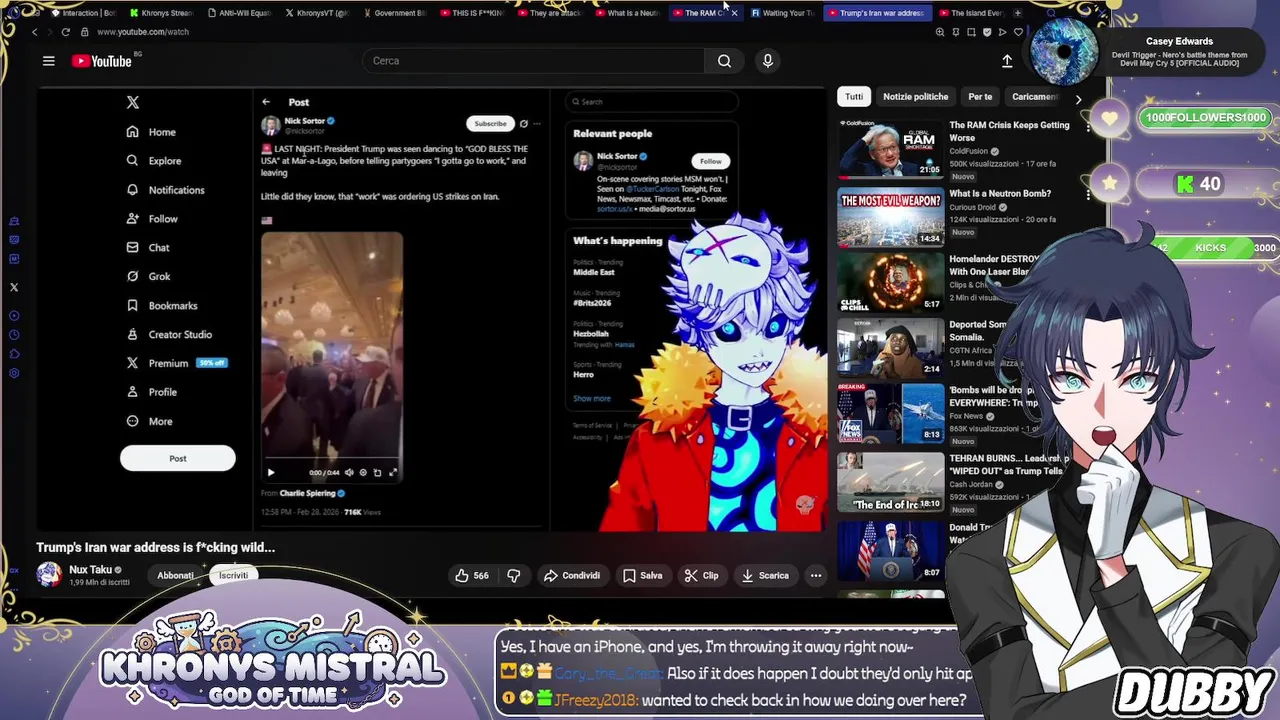
Task: Download the video with 'Scarica'
Action: click(x=765, y=575)
